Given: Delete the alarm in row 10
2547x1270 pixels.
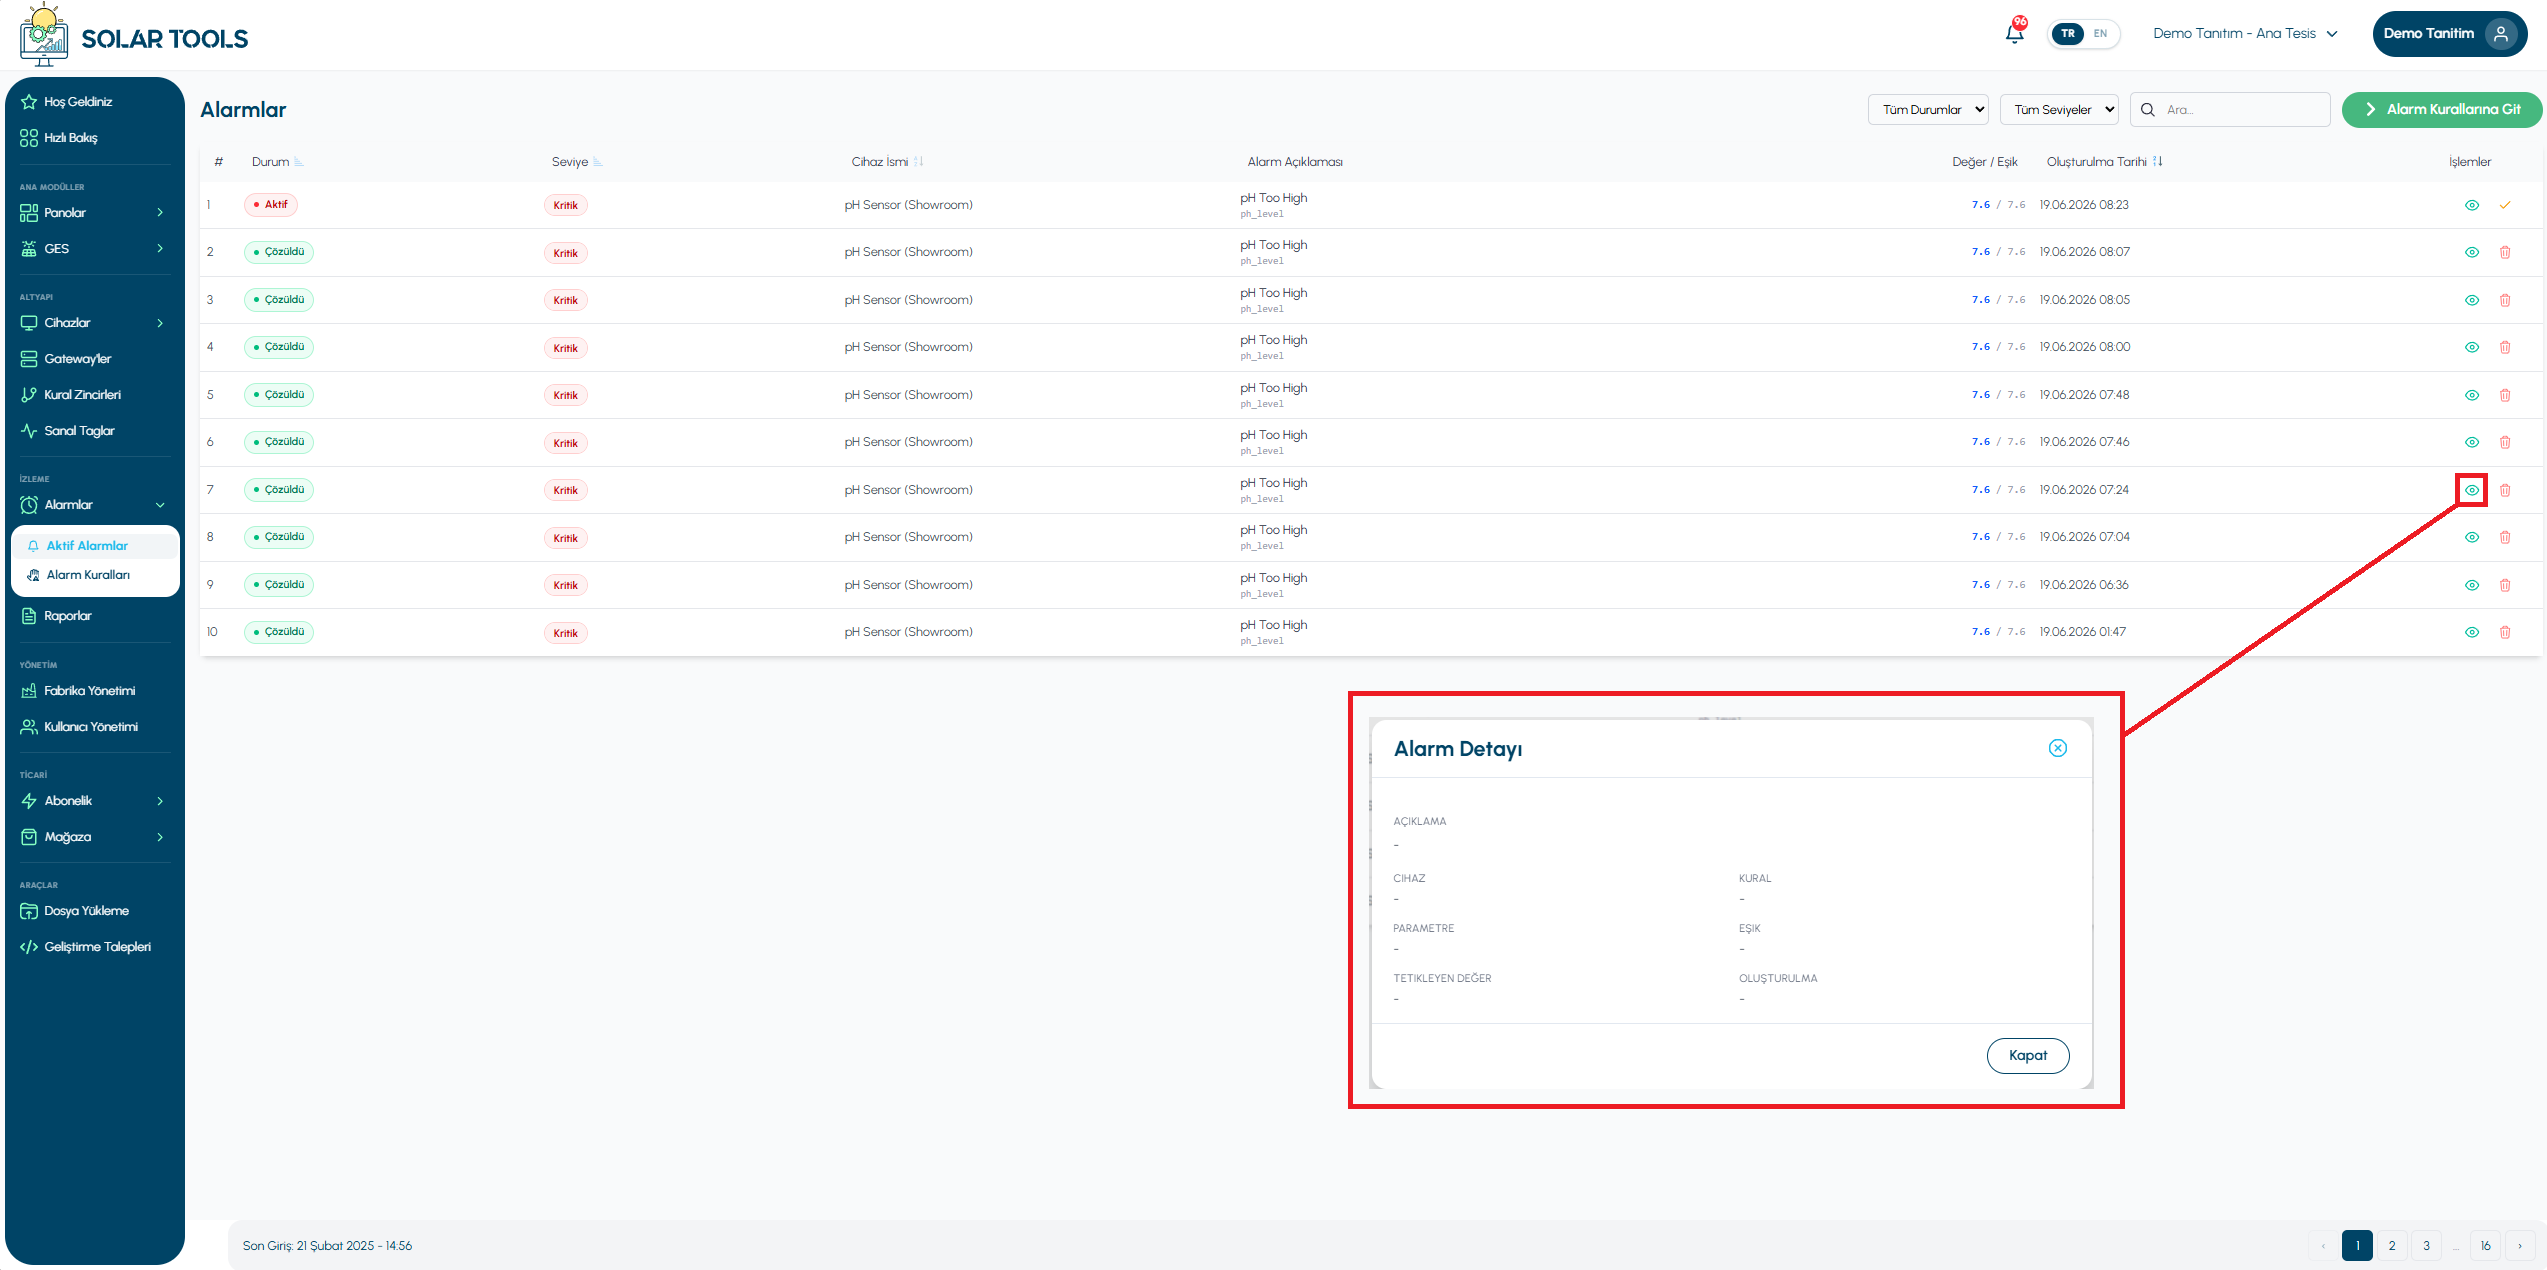Looking at the screenshot, I should [x=2505, y=632].
